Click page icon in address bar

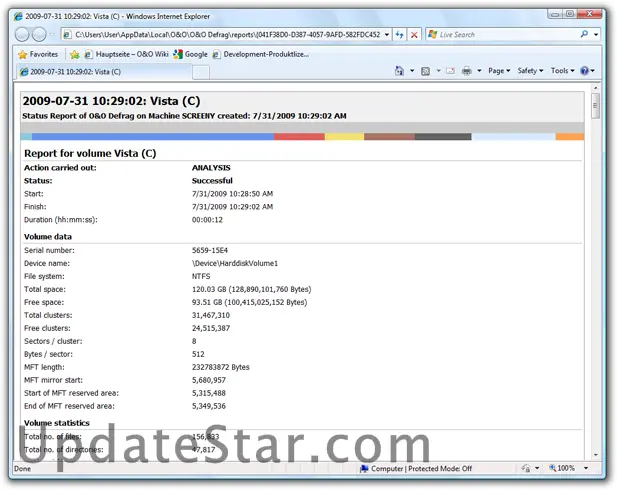(x=67, y=35)
